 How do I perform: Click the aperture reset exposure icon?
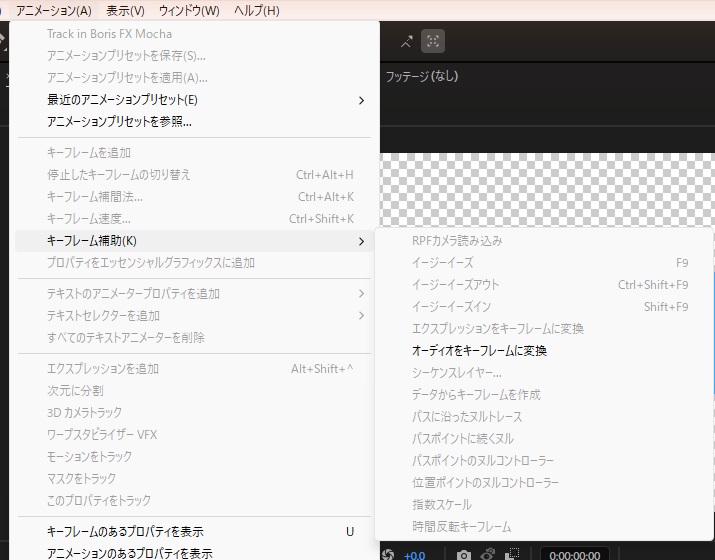388,555
